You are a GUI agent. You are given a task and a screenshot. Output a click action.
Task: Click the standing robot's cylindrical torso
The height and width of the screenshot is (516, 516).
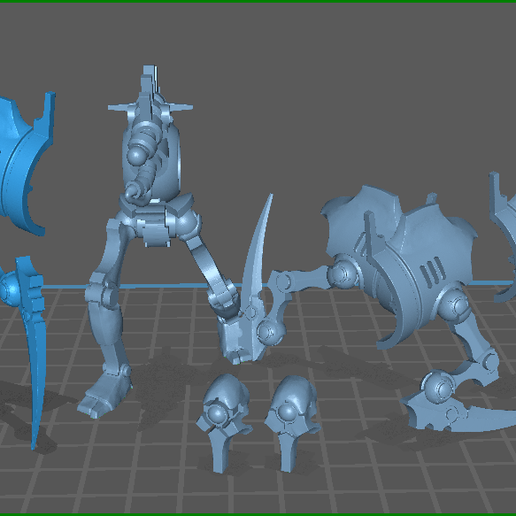152,157
